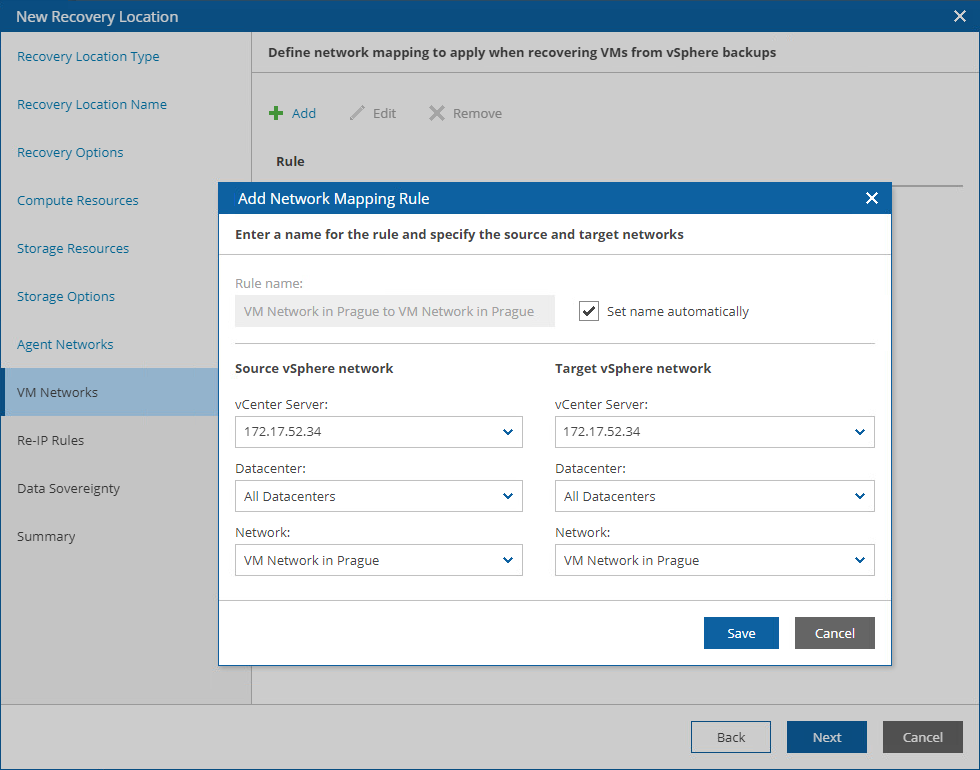This screenshot has width=980, height=770.
Task: Open target Network dropdown
Action: coord(714,560)
